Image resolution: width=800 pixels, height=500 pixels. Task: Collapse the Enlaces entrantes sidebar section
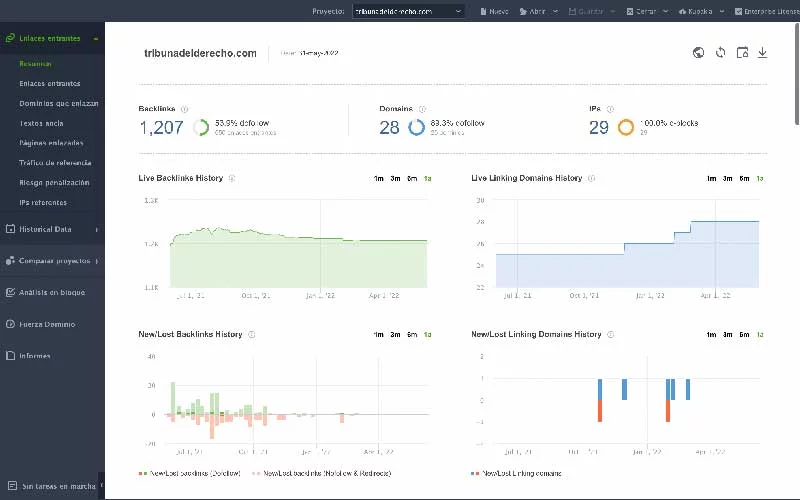95,39
